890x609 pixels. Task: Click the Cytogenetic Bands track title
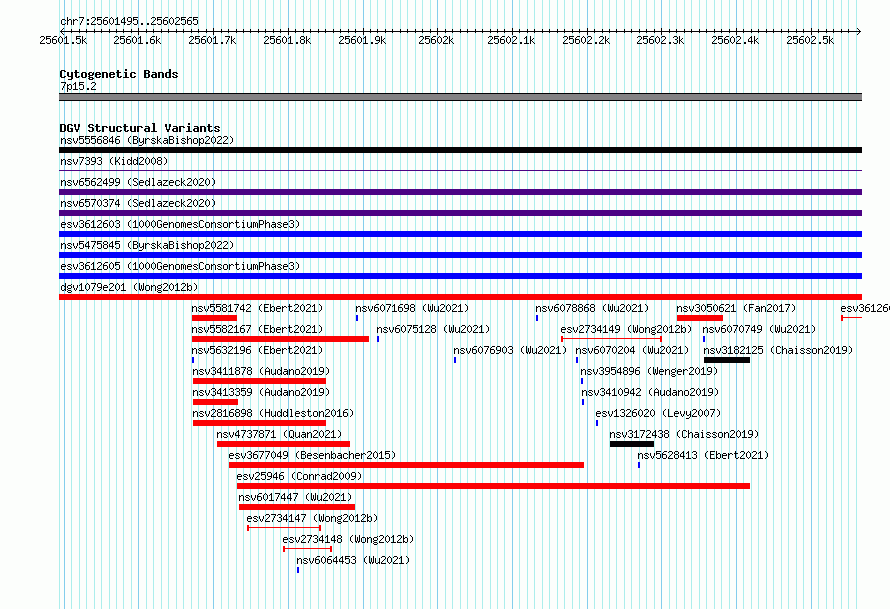119,74
